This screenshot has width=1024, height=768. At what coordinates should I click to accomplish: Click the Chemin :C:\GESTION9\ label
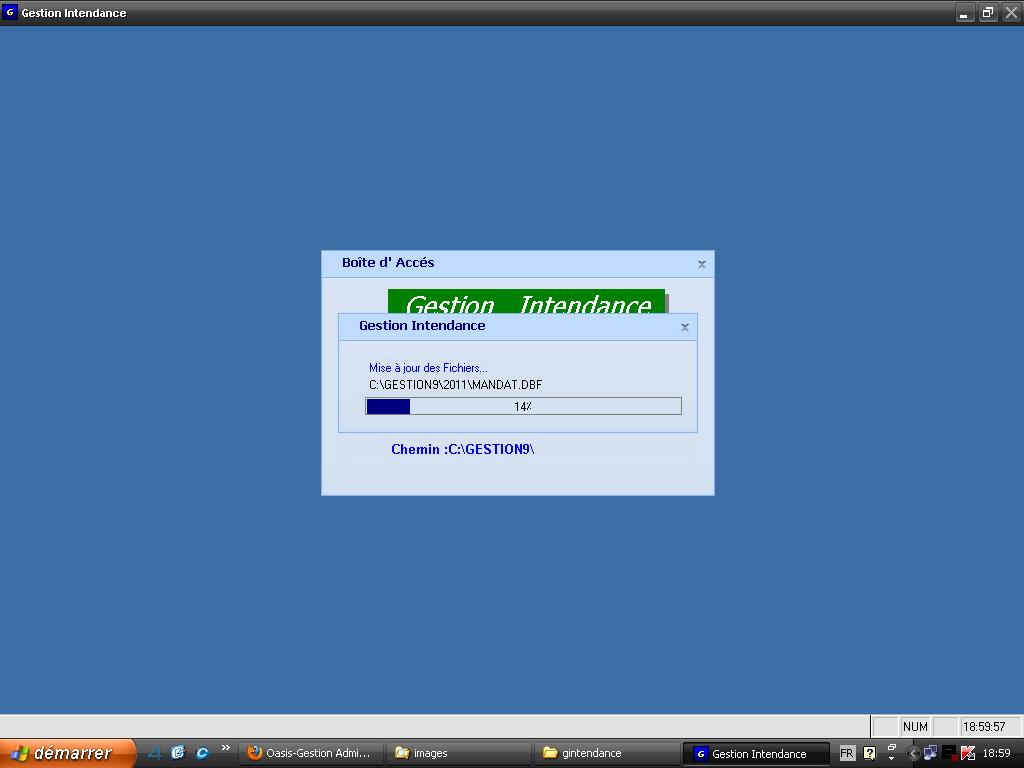[x=462, y=449]
